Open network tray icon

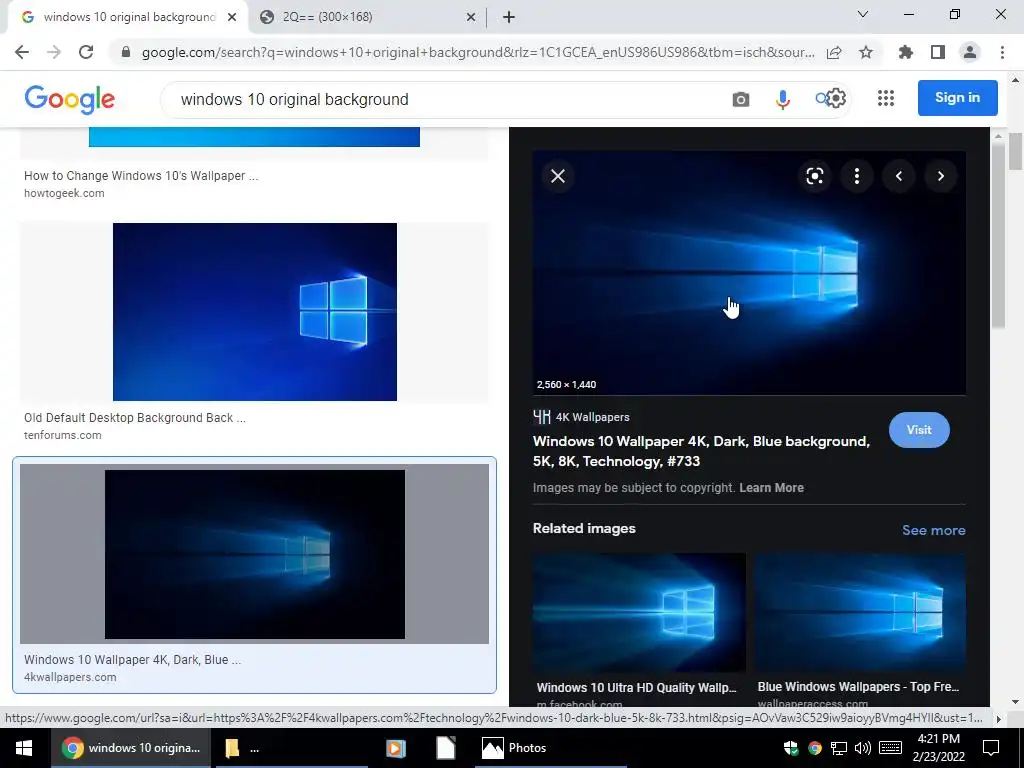839,748
